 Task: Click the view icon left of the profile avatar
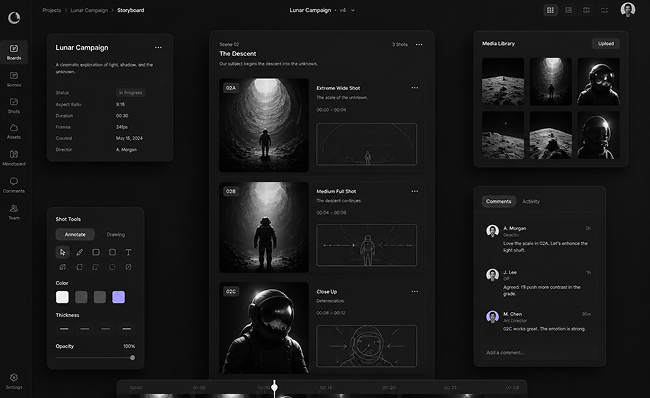pyautogui.click(x=604, y=10)
